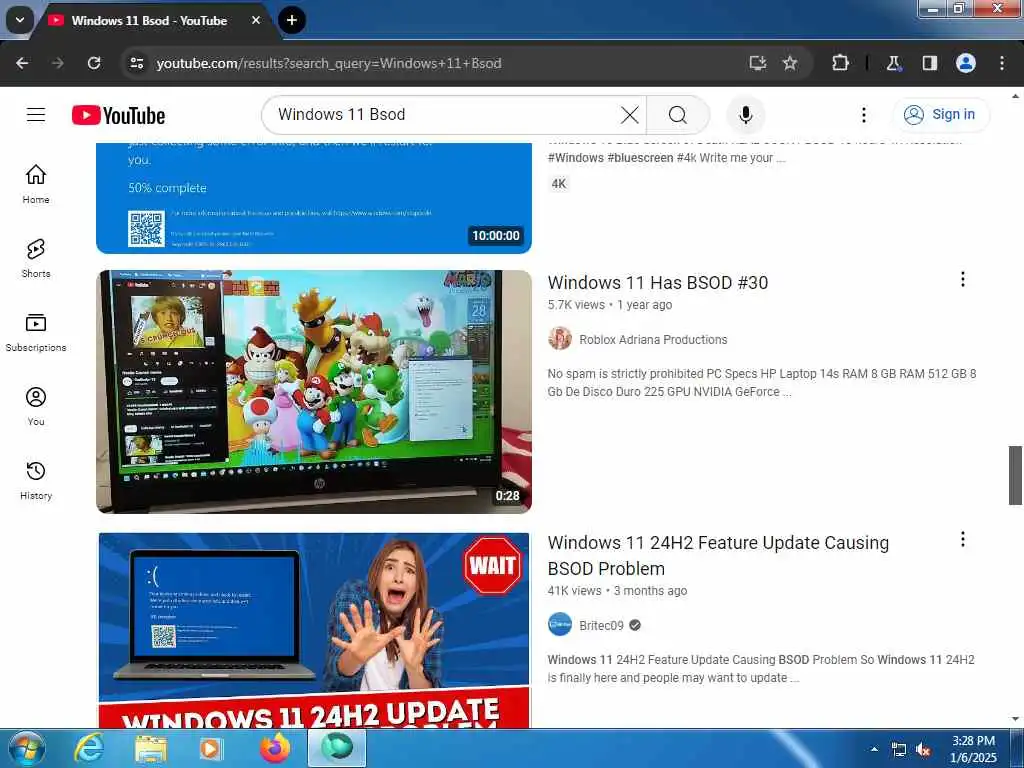Image resolution: width=1024 pixels, height=768 pixels.
Task: Open Chrome Labs flask icon
Action: pos(893,63)
